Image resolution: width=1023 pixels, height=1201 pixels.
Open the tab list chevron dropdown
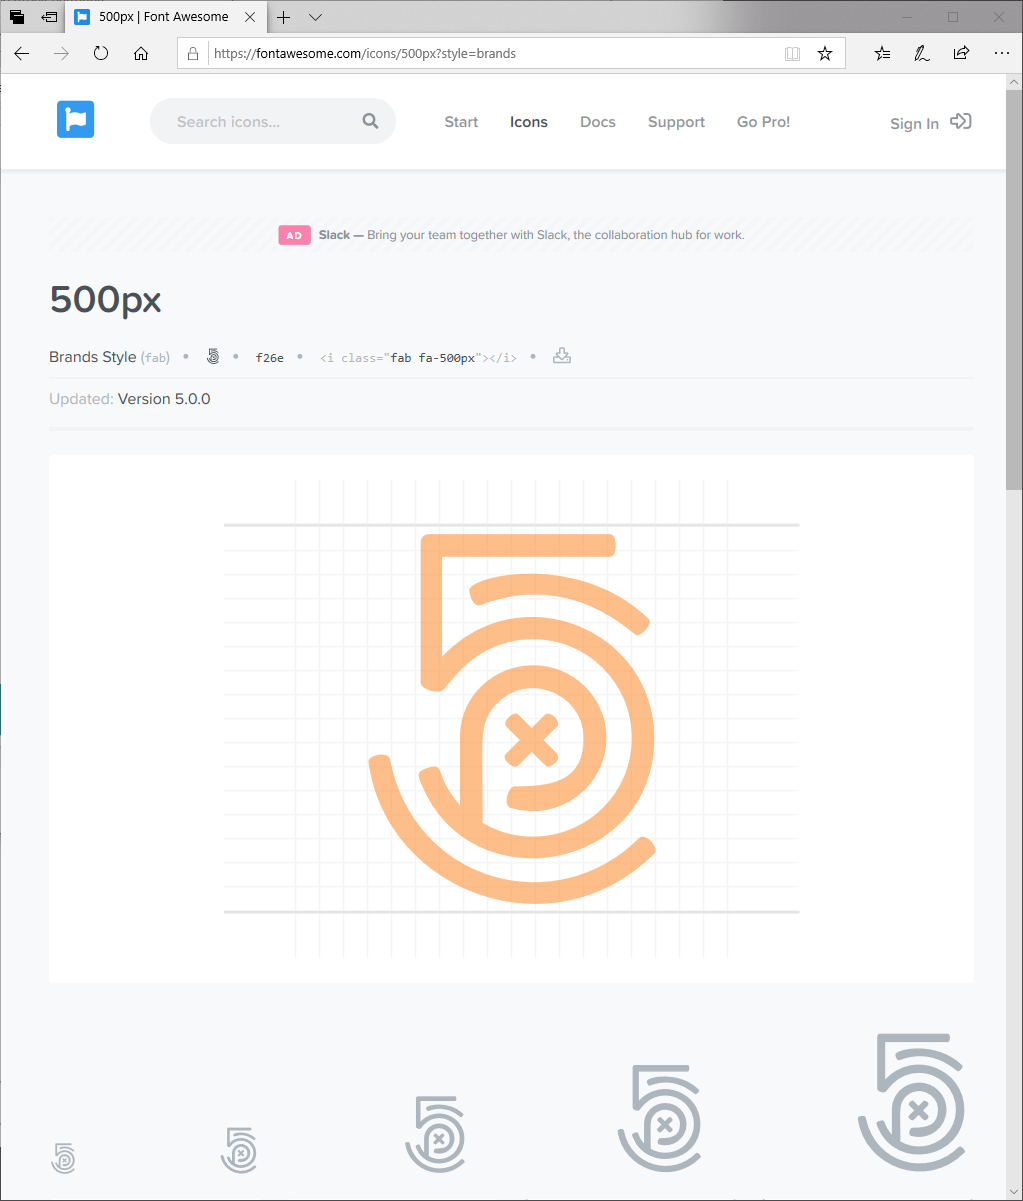(315, 17)
